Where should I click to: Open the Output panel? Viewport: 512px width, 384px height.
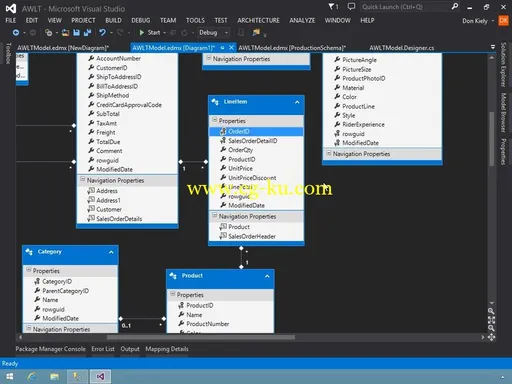click(x=130, y=349)
